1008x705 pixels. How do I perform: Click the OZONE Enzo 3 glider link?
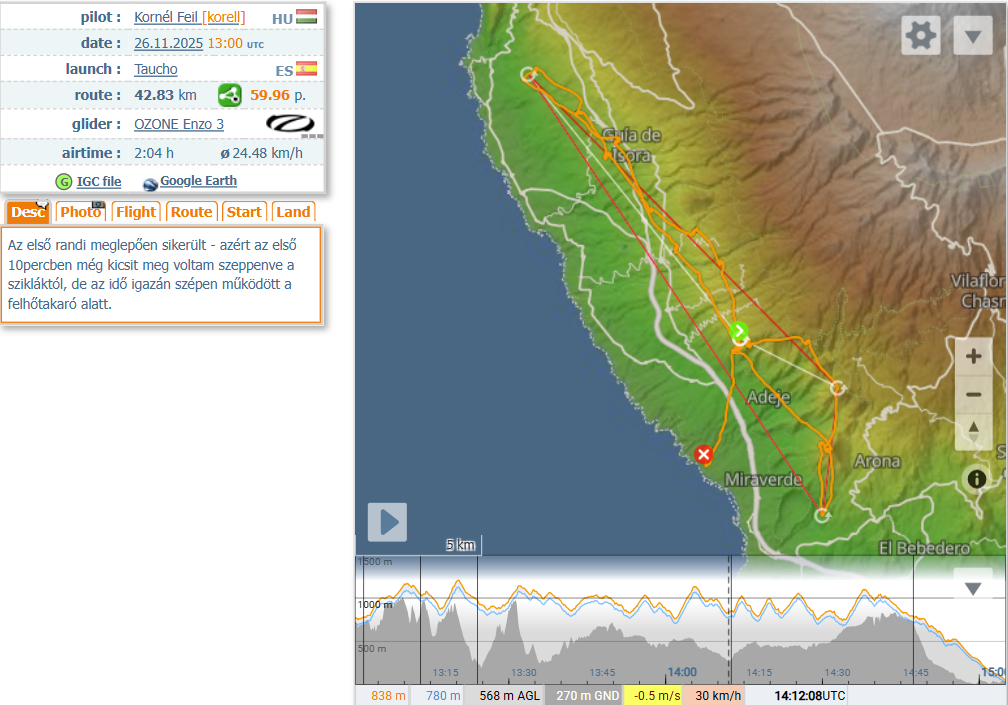coord(179,124)
